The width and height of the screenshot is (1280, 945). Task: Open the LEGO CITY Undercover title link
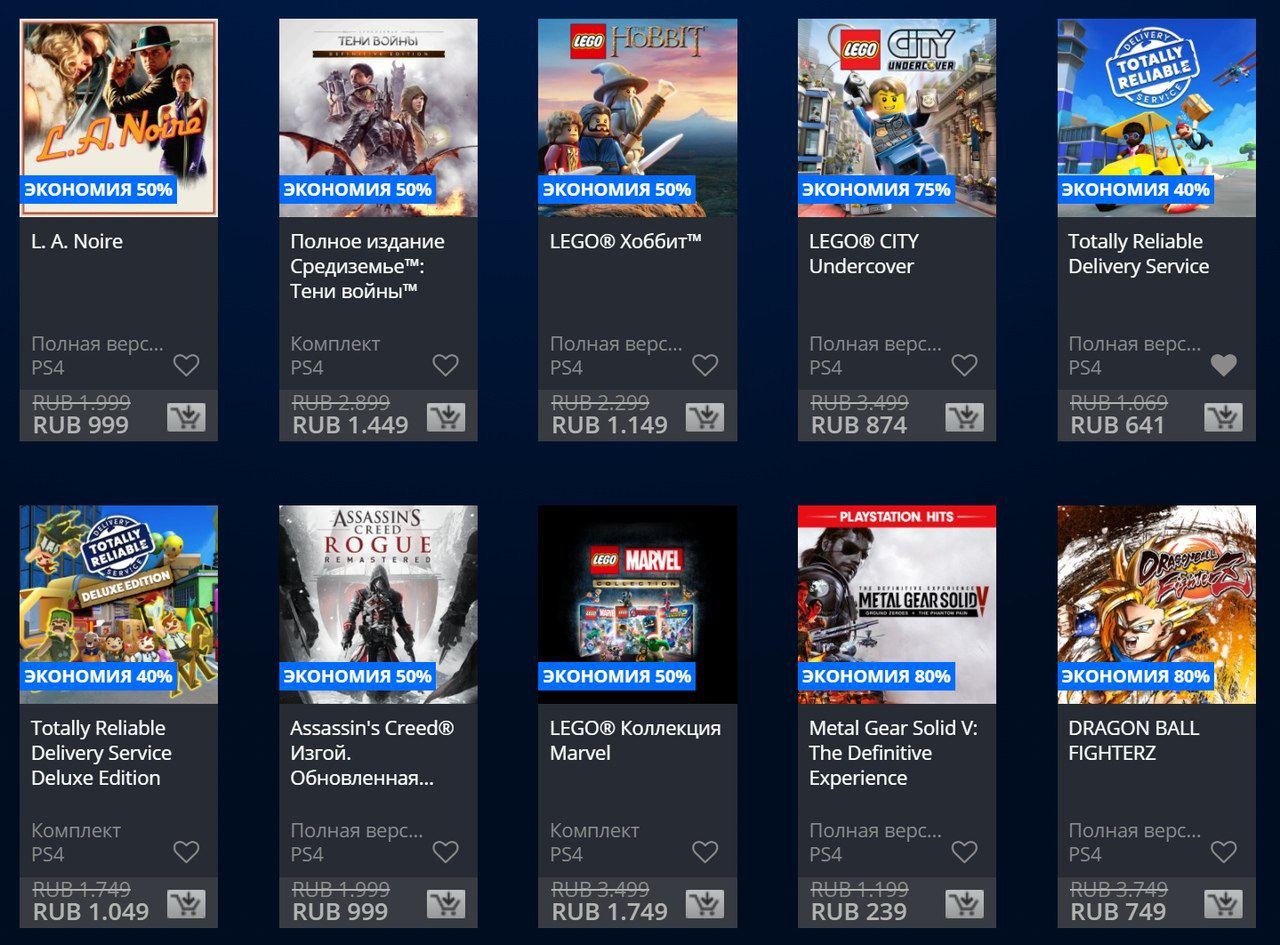(x=864, y=254)
